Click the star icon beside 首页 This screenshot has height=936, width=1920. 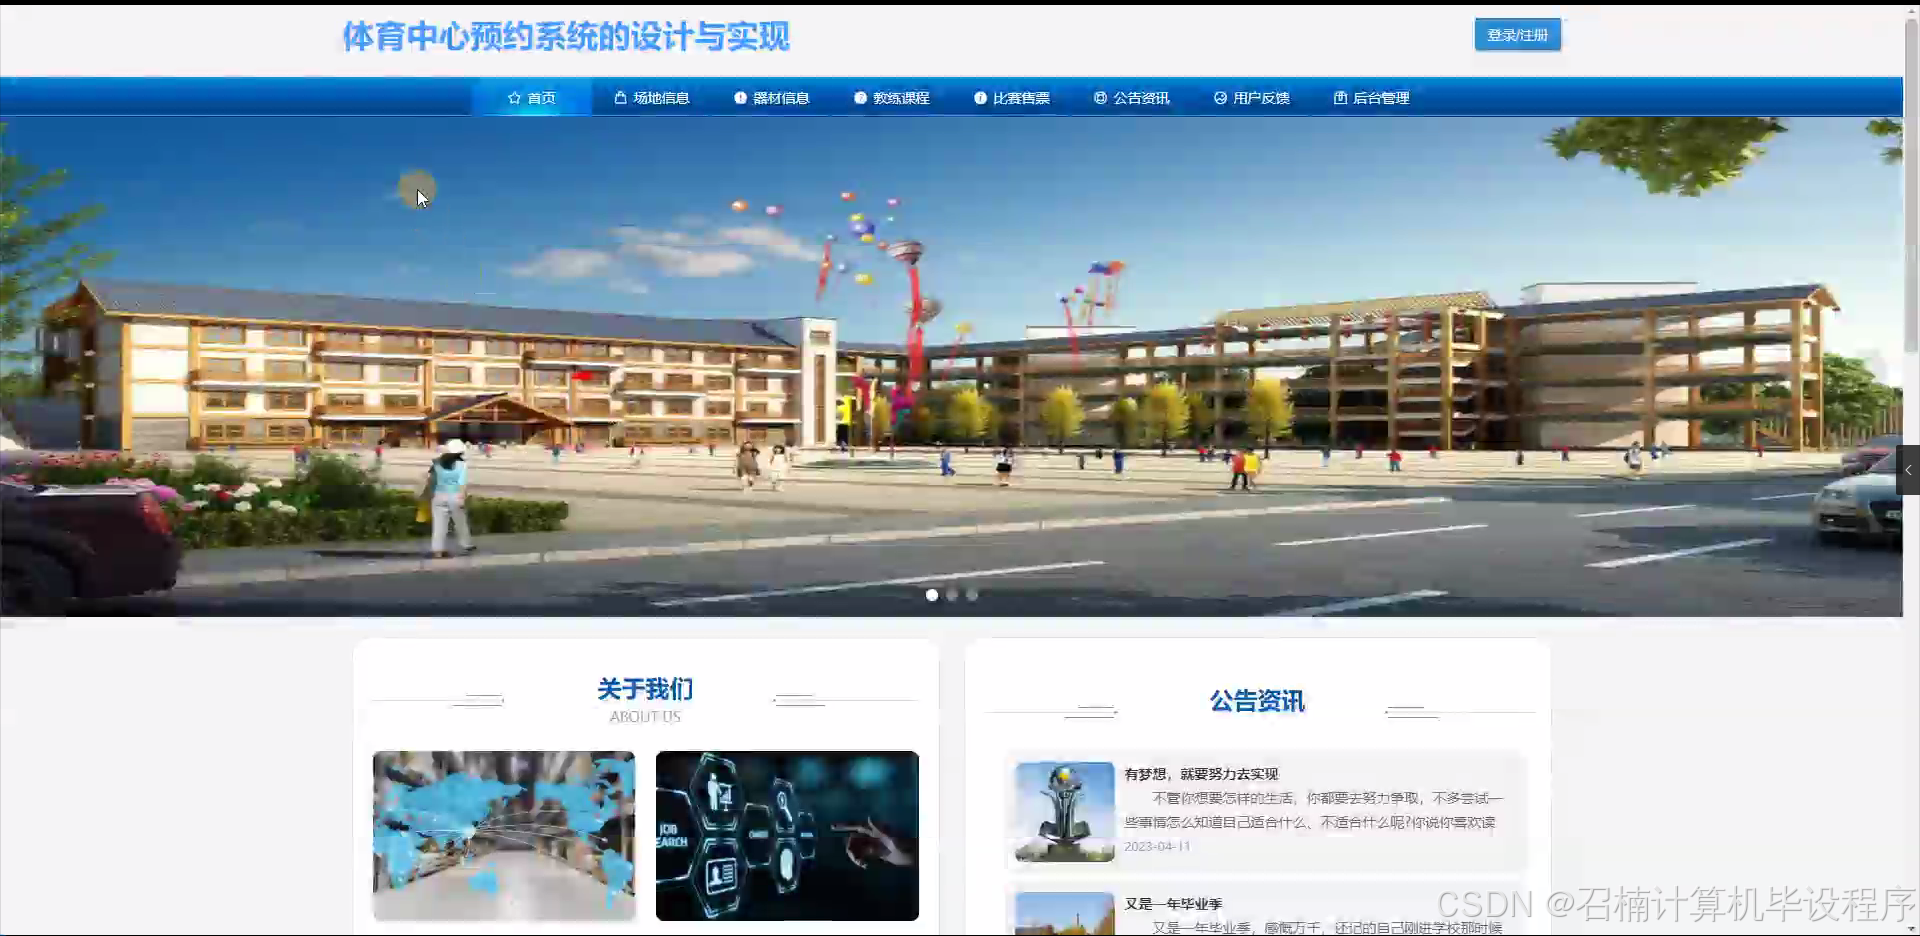tap(514, 98)
